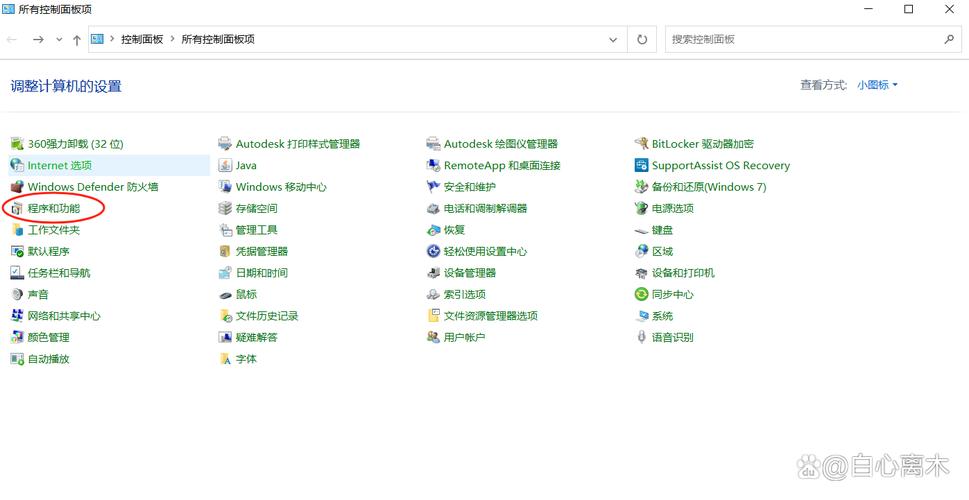Open 轻松使用设置中心 link
The image size is (969, 500).
(485, 252)
